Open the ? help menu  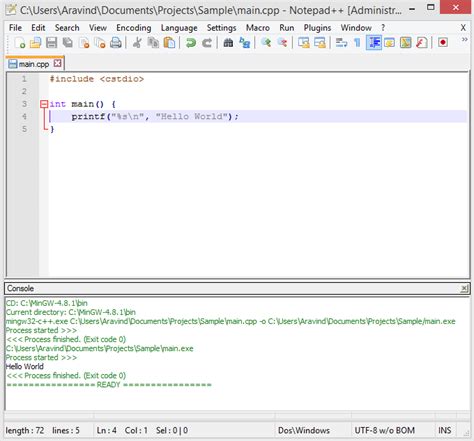pos(383,28)
